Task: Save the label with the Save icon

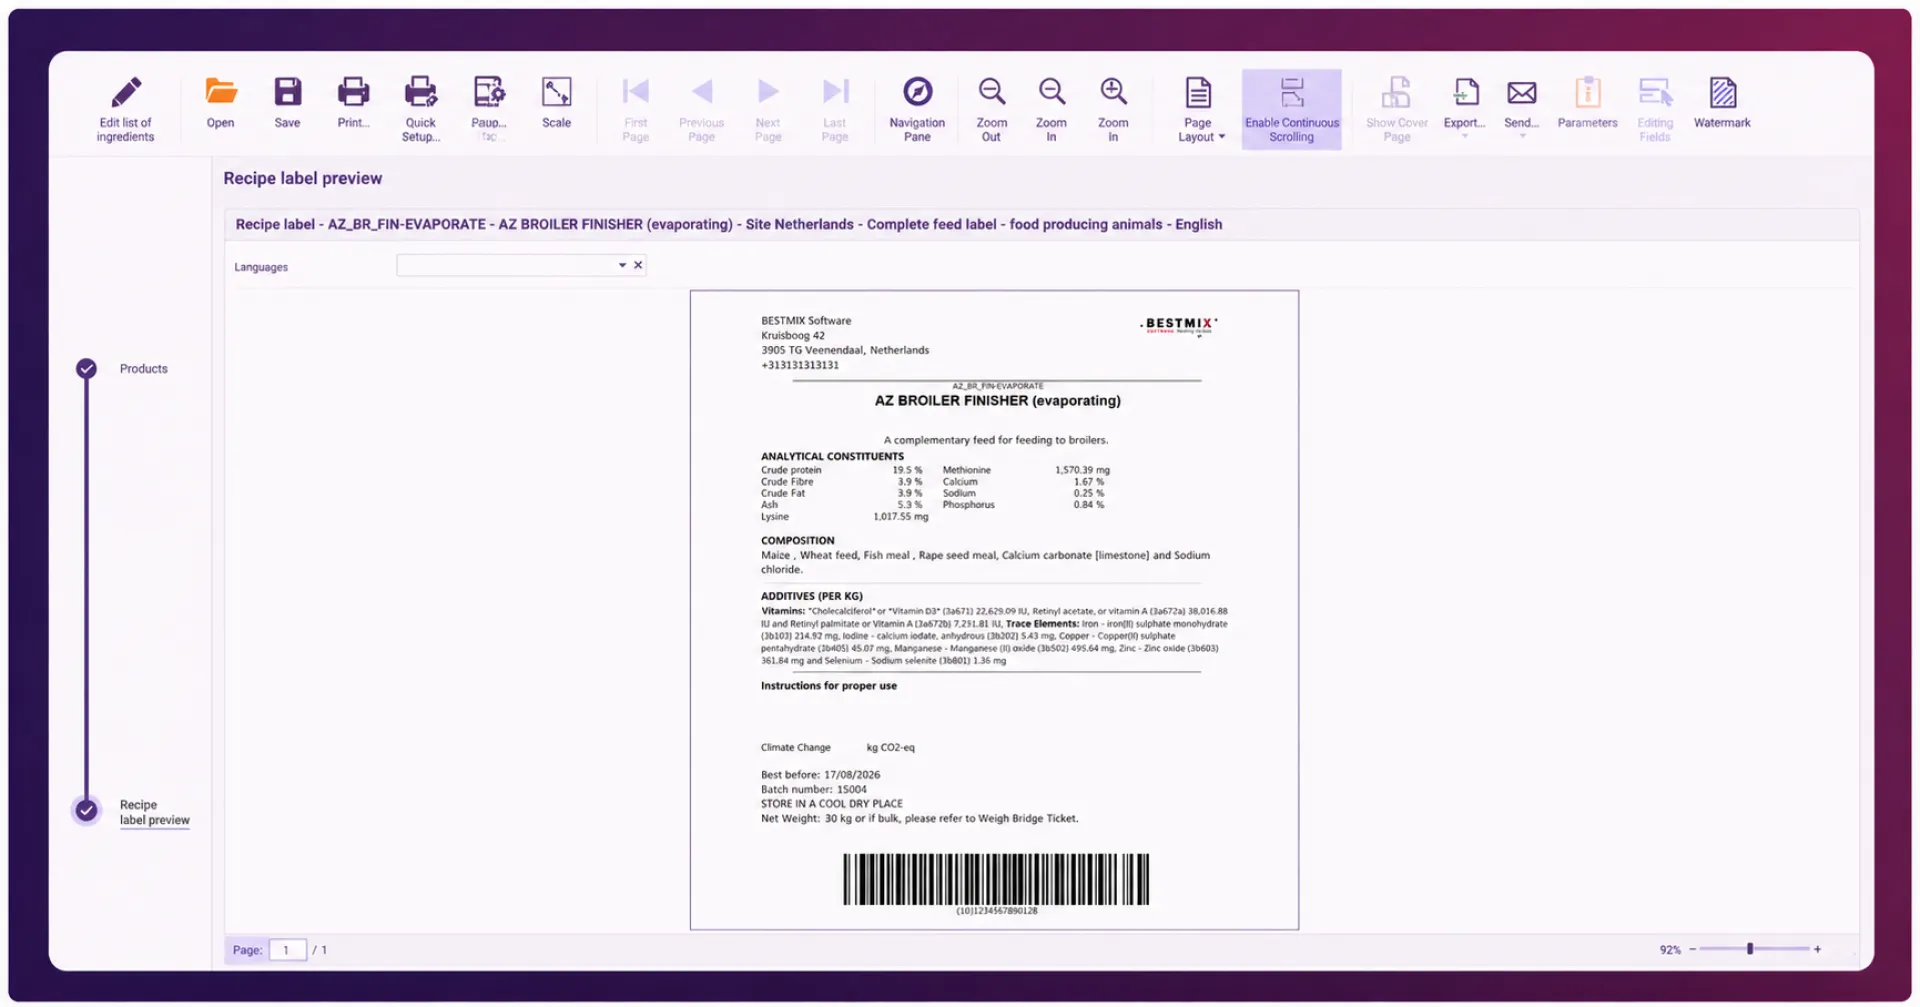Action: [288, 91]
